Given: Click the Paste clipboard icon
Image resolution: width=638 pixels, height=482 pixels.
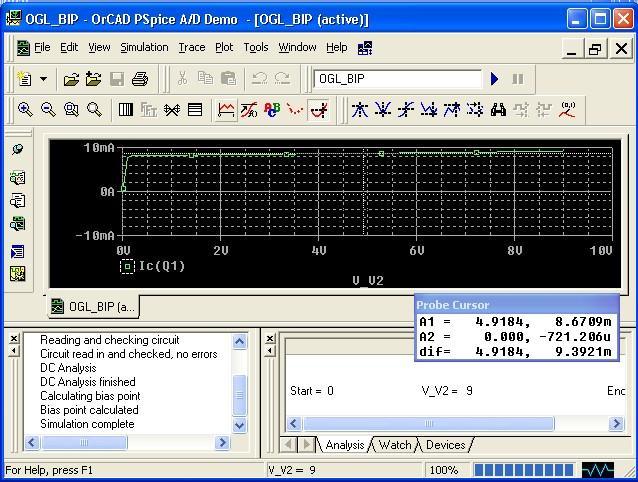Looking at the screenshot, I should [x=228, y=78].
